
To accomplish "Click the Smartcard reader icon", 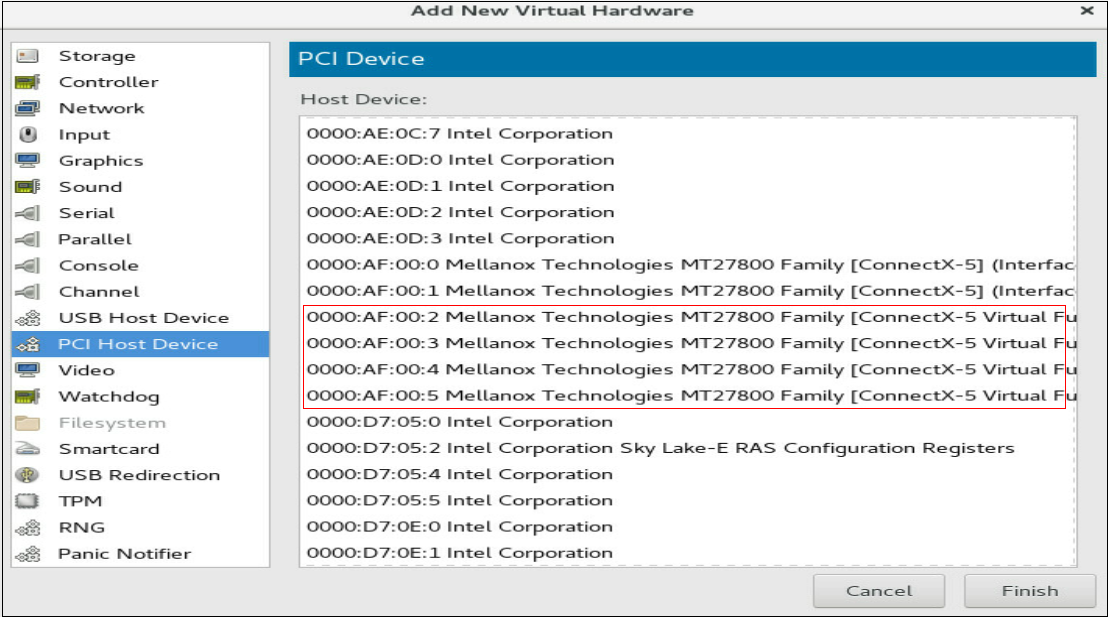I will coord(28,449).
